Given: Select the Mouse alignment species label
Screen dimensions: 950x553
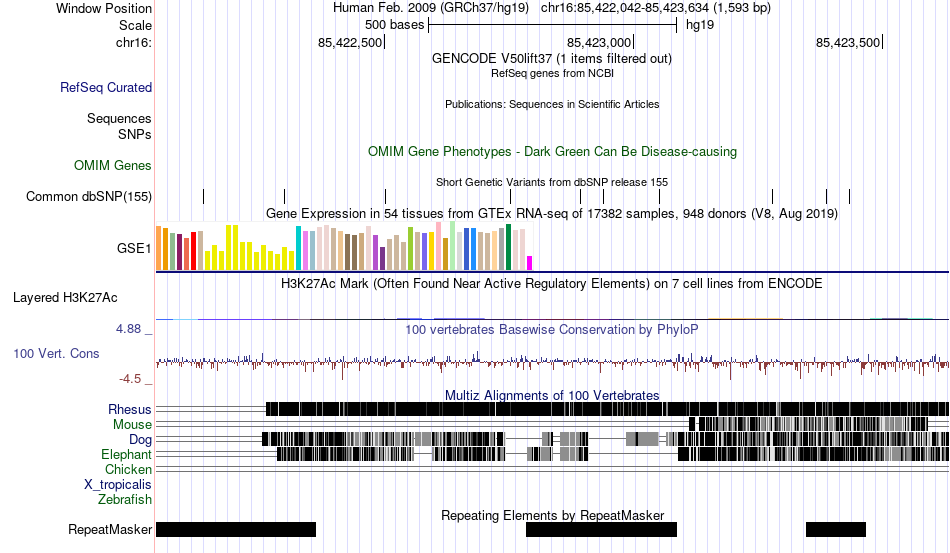Looking at the screenshot, I should (132, 425).
